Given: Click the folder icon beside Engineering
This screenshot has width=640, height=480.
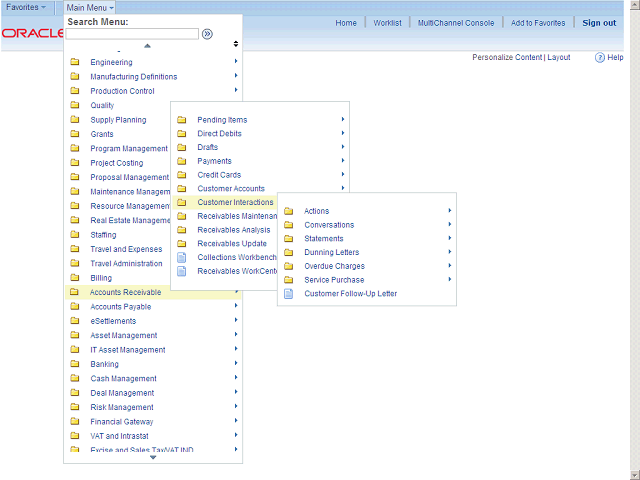Looking at the screenshot, I should pyautogui.click(x=75, y=63).
